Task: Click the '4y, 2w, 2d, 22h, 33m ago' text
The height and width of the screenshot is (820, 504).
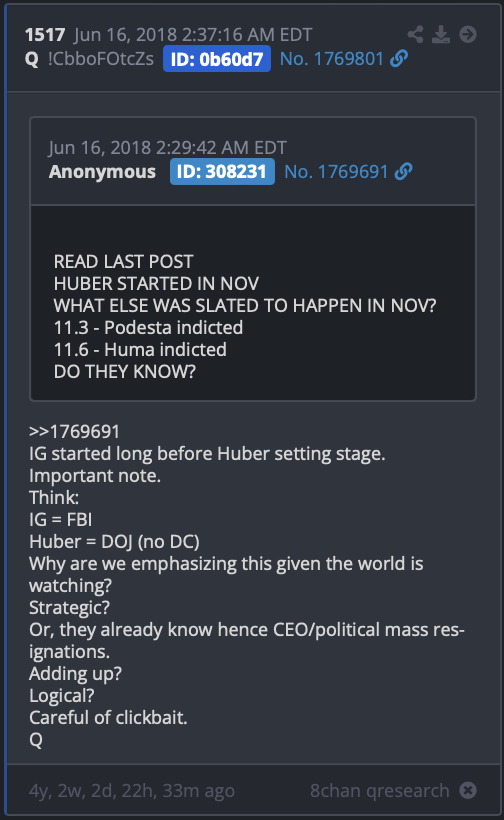Action: pos(132,791)
